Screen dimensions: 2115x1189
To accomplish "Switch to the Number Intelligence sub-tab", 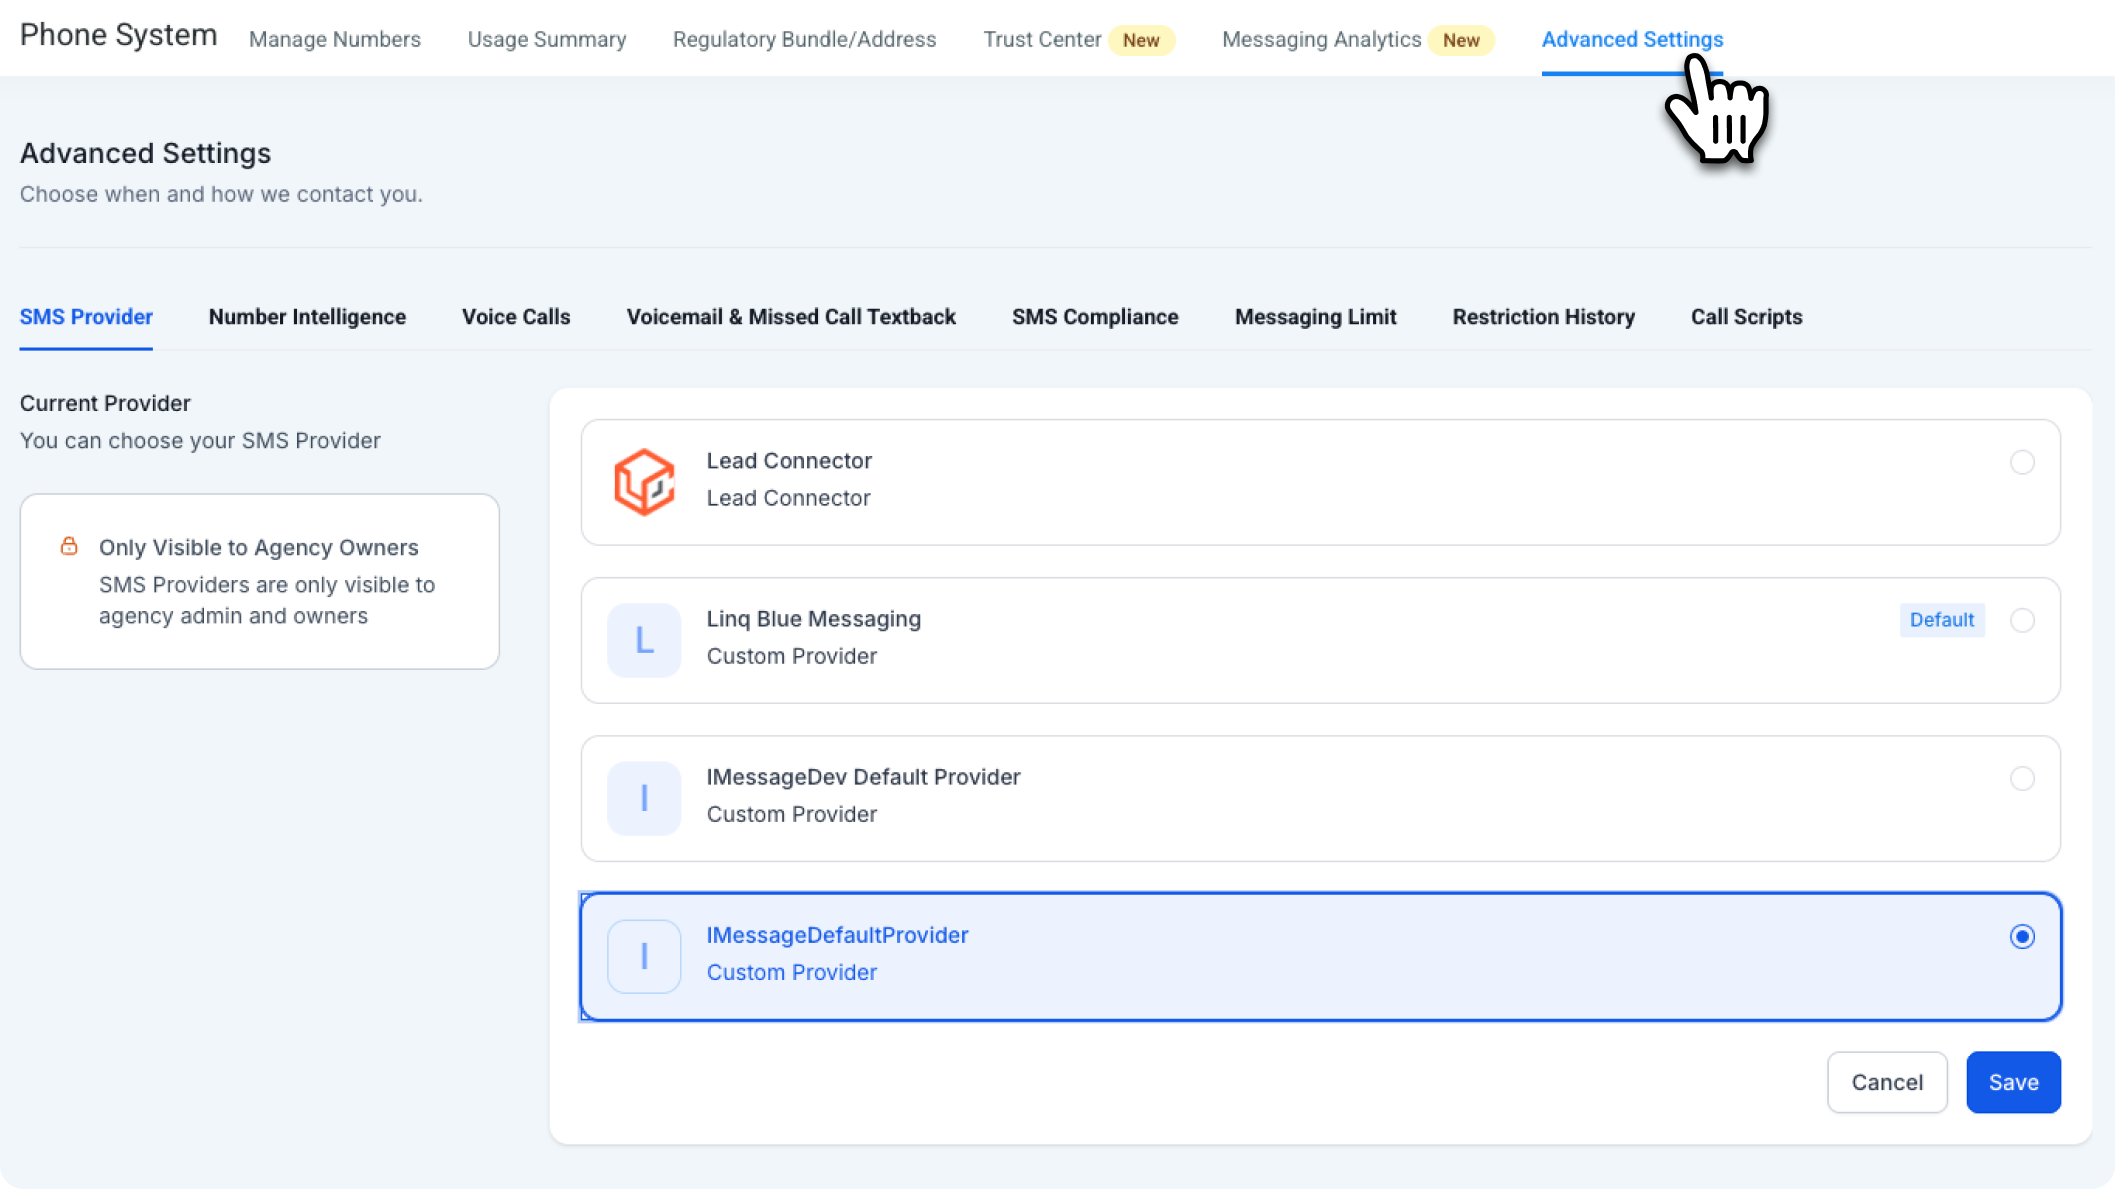I will click(x=307, y=317).
